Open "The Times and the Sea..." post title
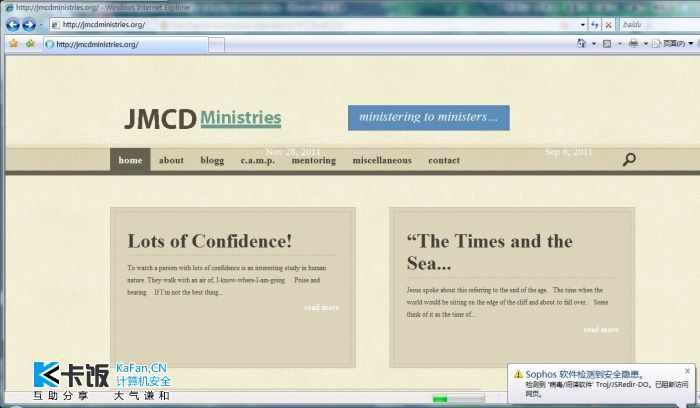700x408 pixels. tap(490, 252)
